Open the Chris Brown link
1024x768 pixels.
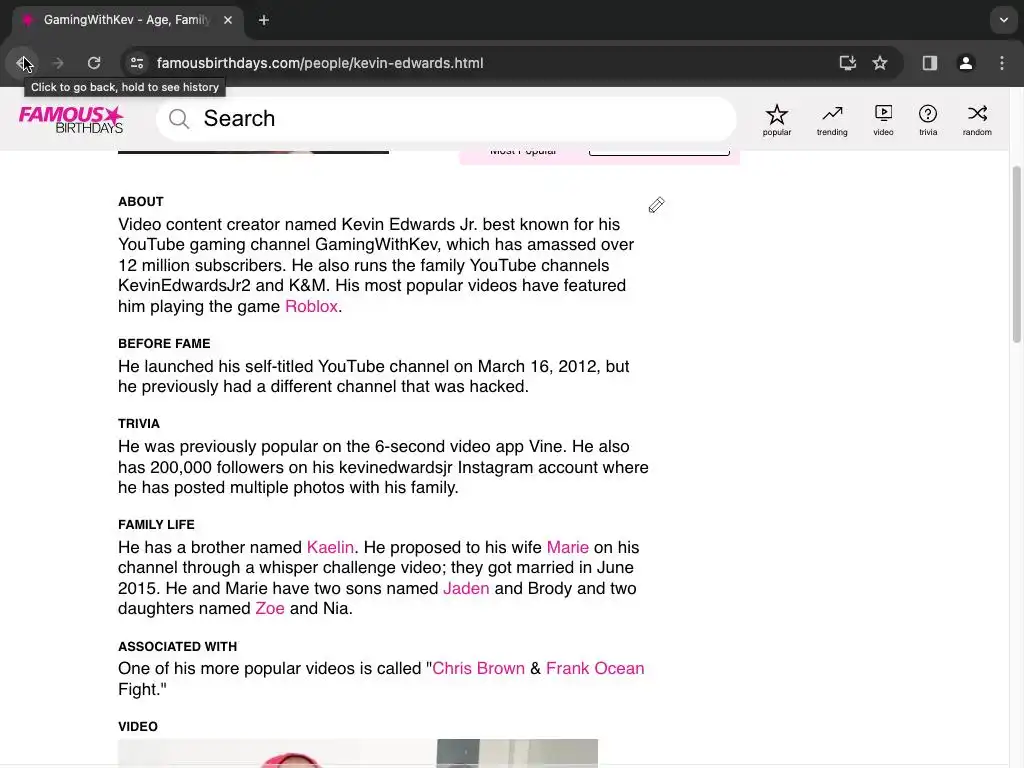[x=479, y=669]
